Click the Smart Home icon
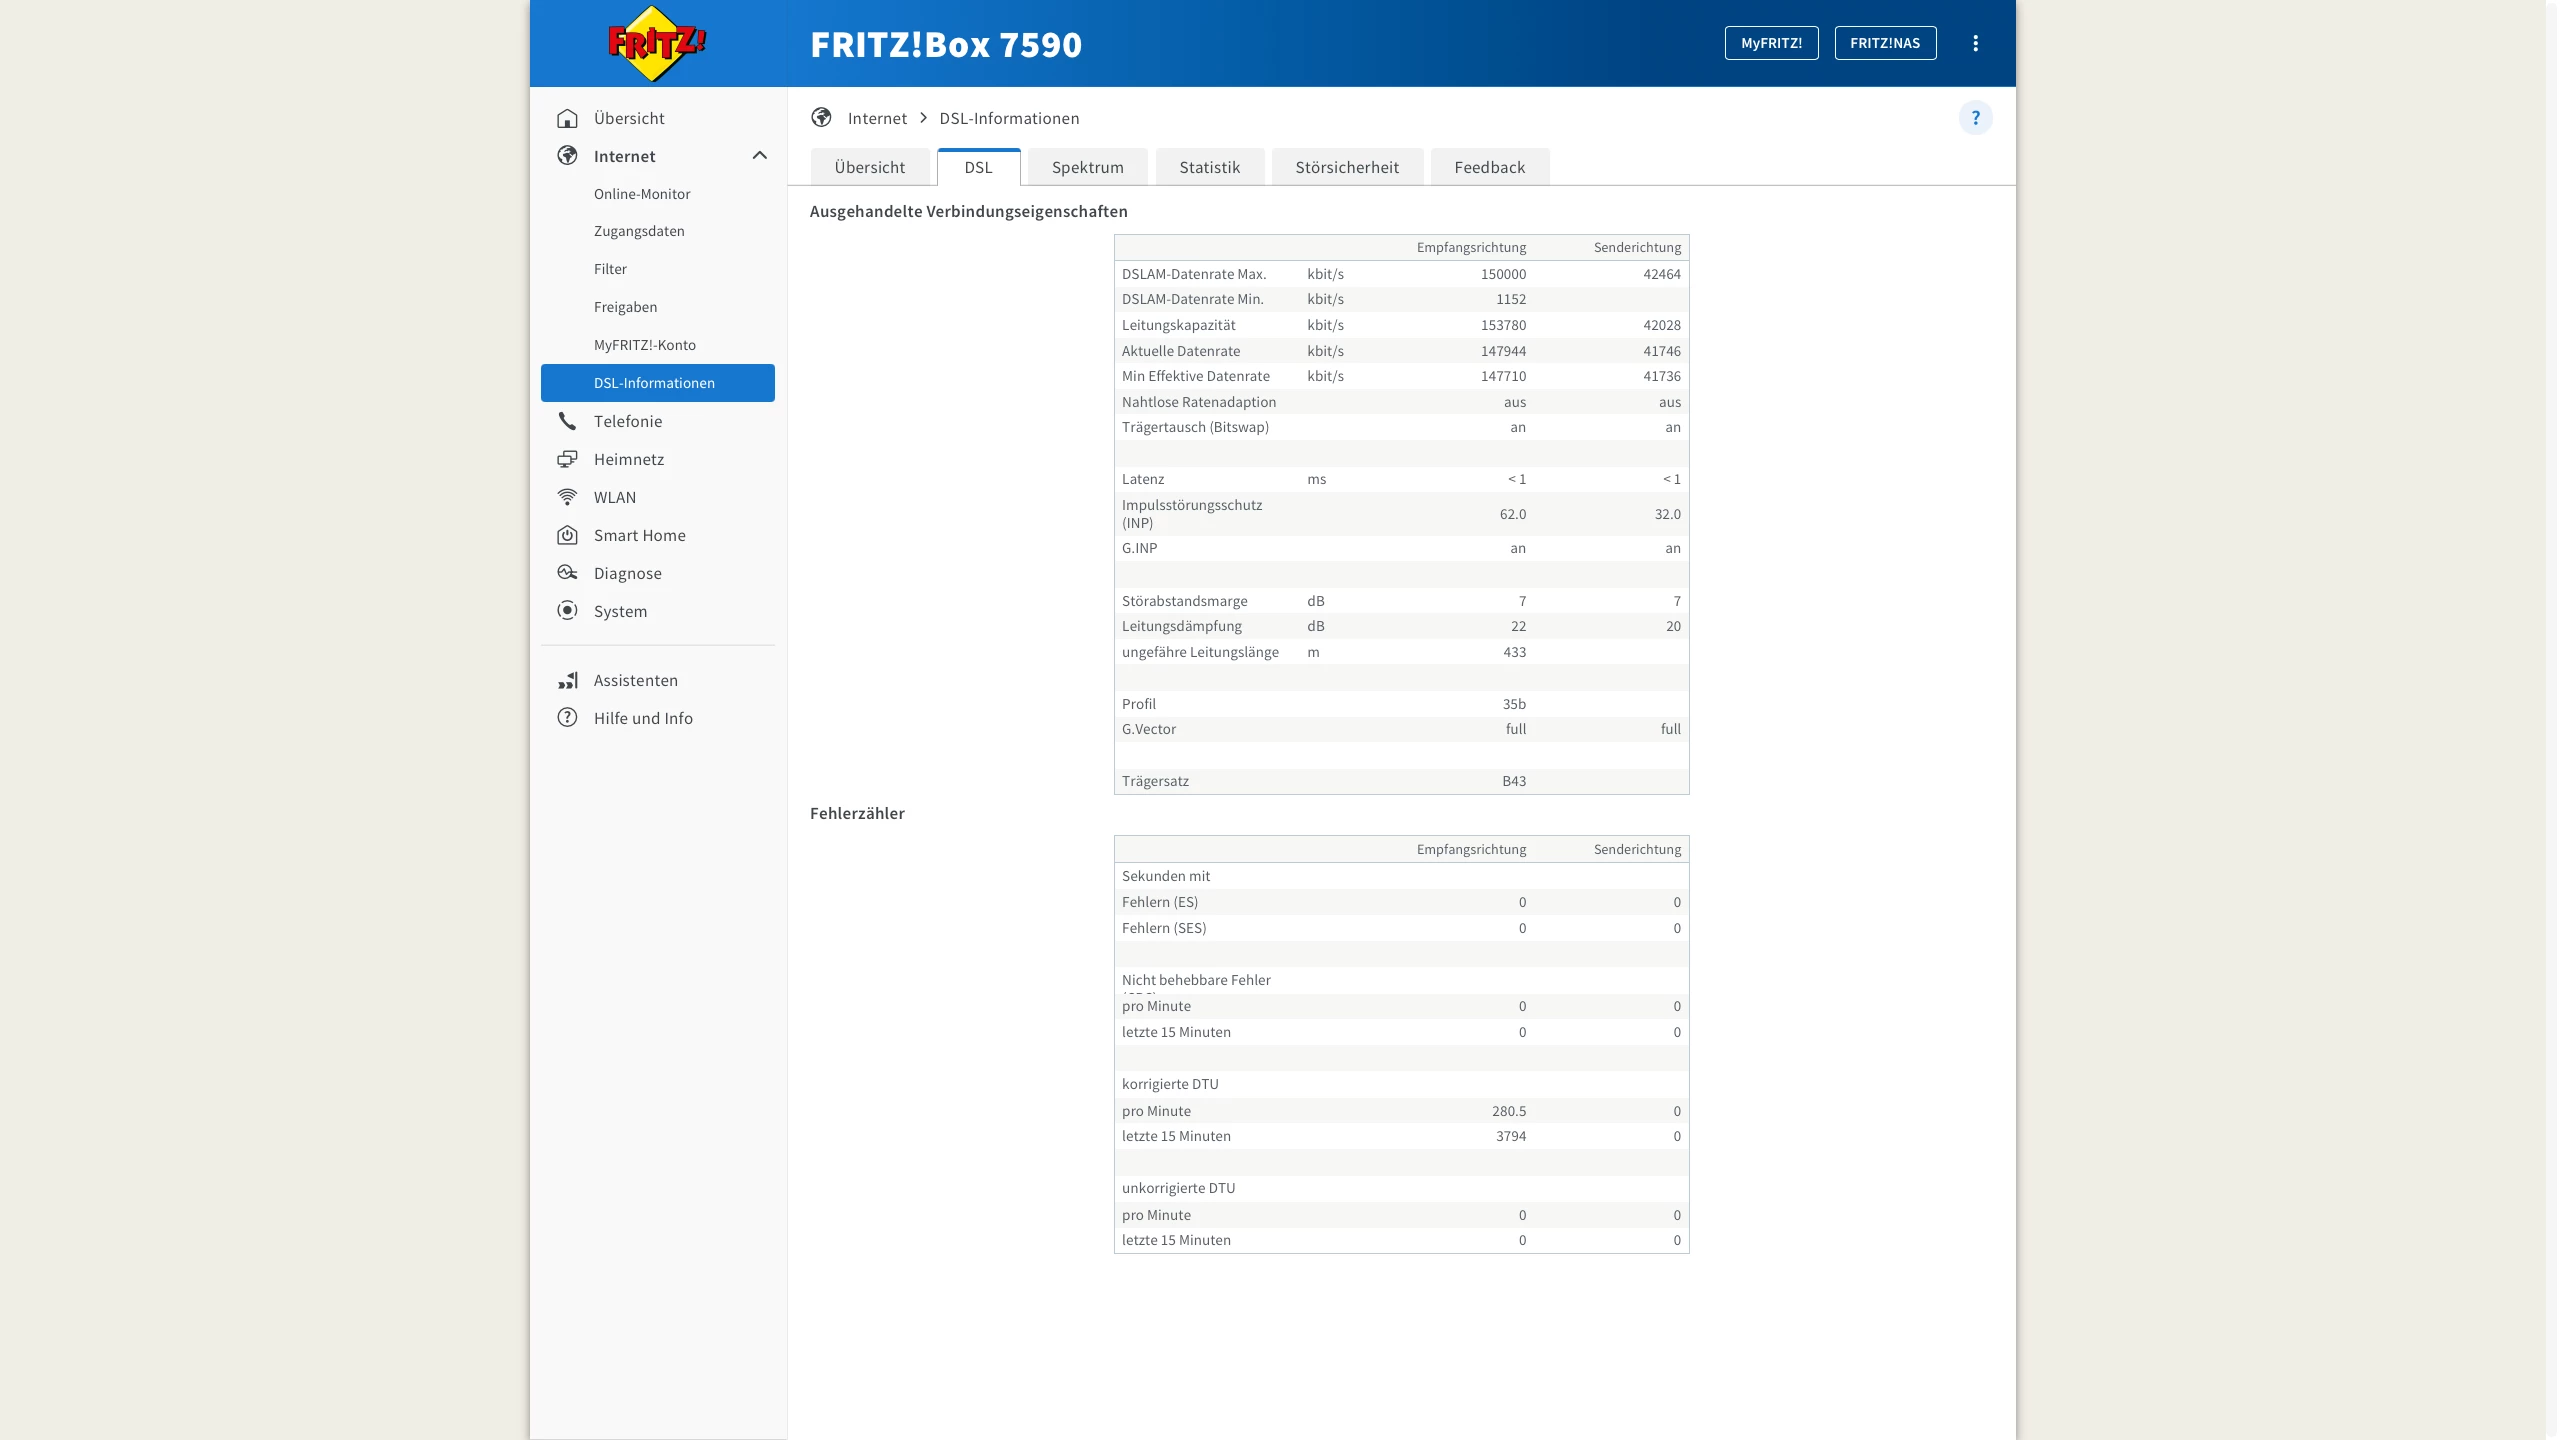This screenshot has width=2560, height=1440. click(567, 535)
